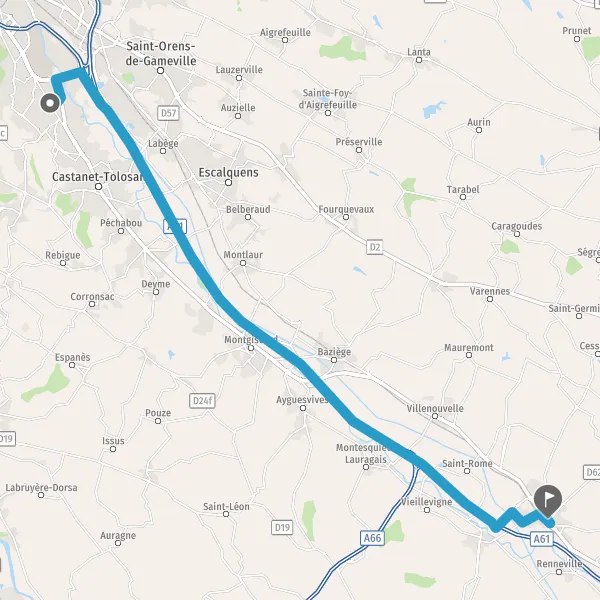This screenshot has height=600, width=600.
Task: Select the A66 highway shield
Action: [372, 538]
